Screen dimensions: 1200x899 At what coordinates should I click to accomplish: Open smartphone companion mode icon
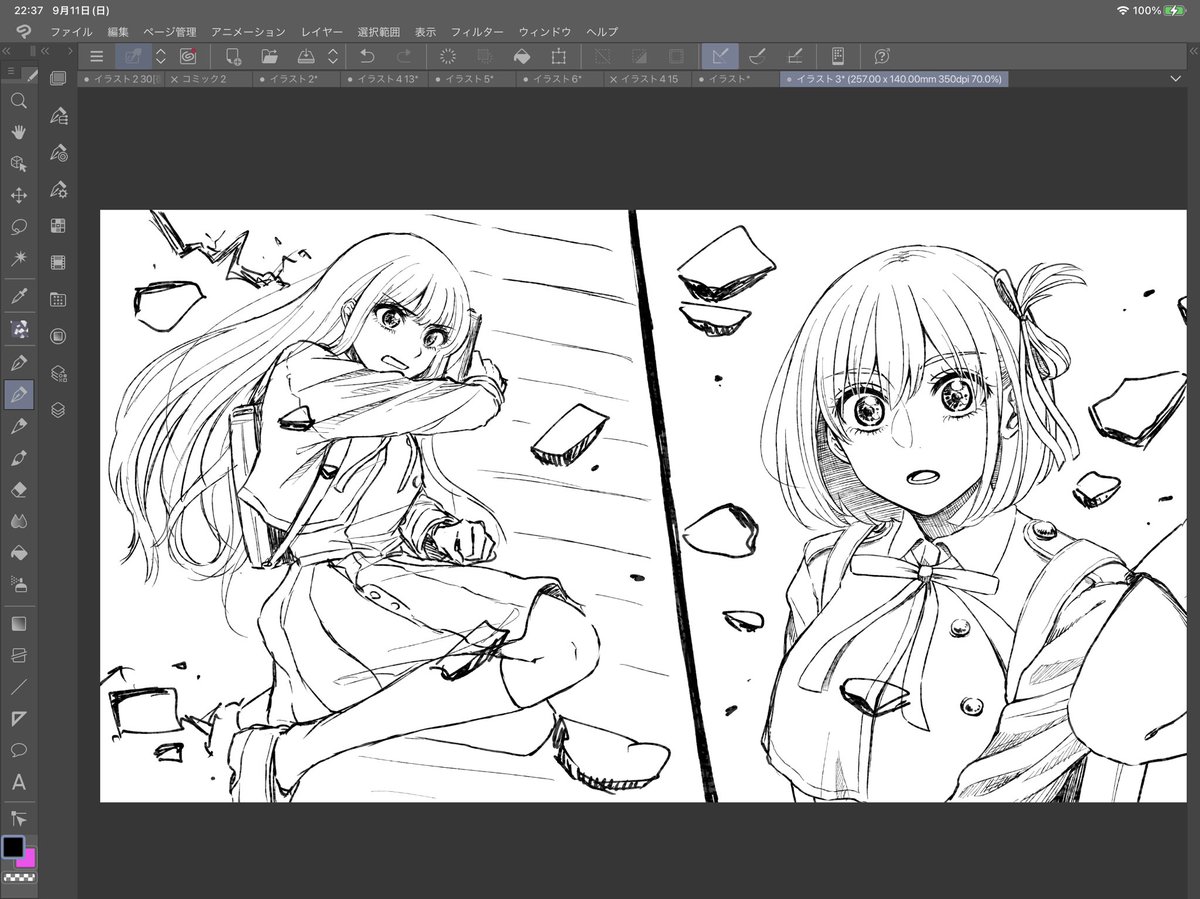click(838, 56)
